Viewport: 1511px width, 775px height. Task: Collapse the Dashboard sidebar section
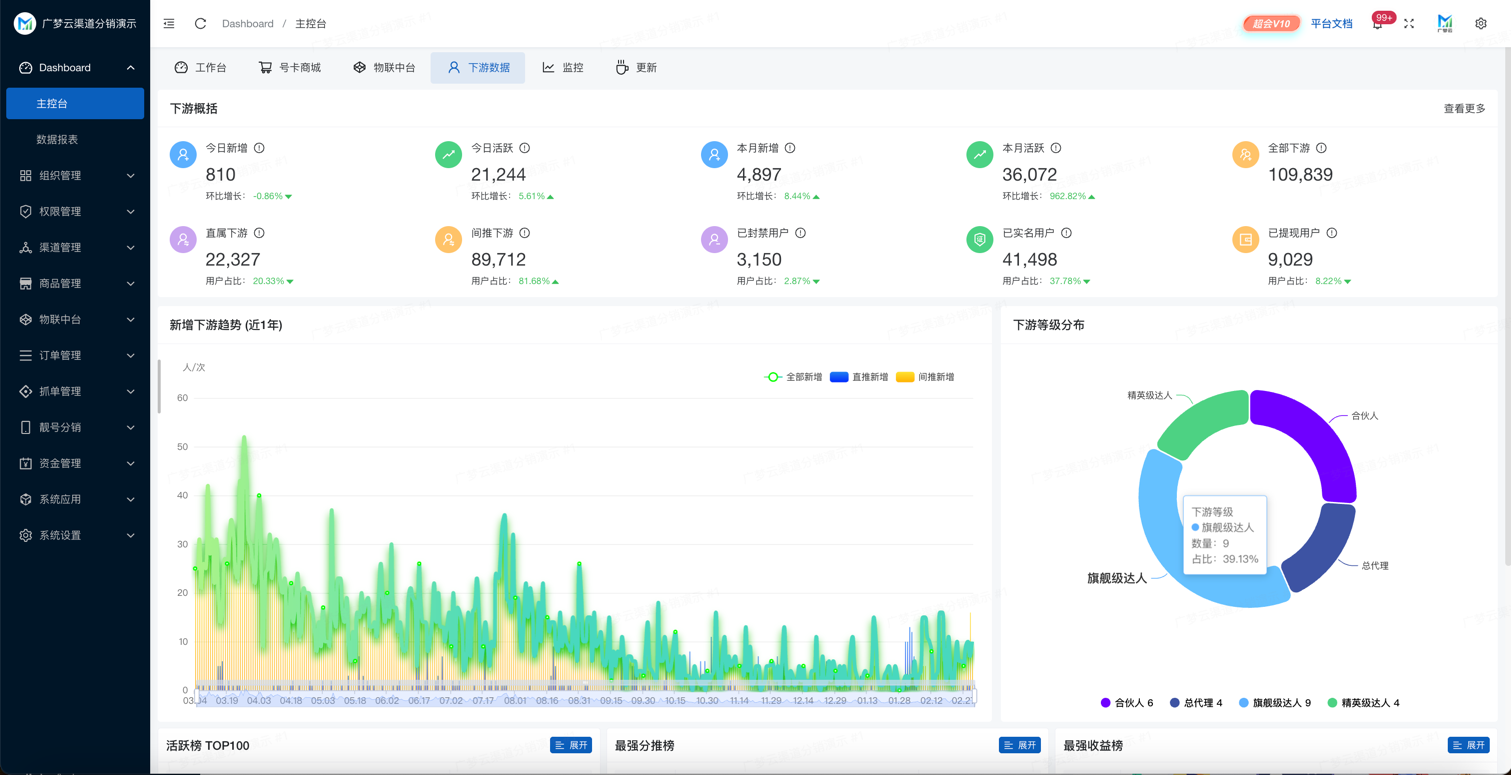tap(75, 68)
